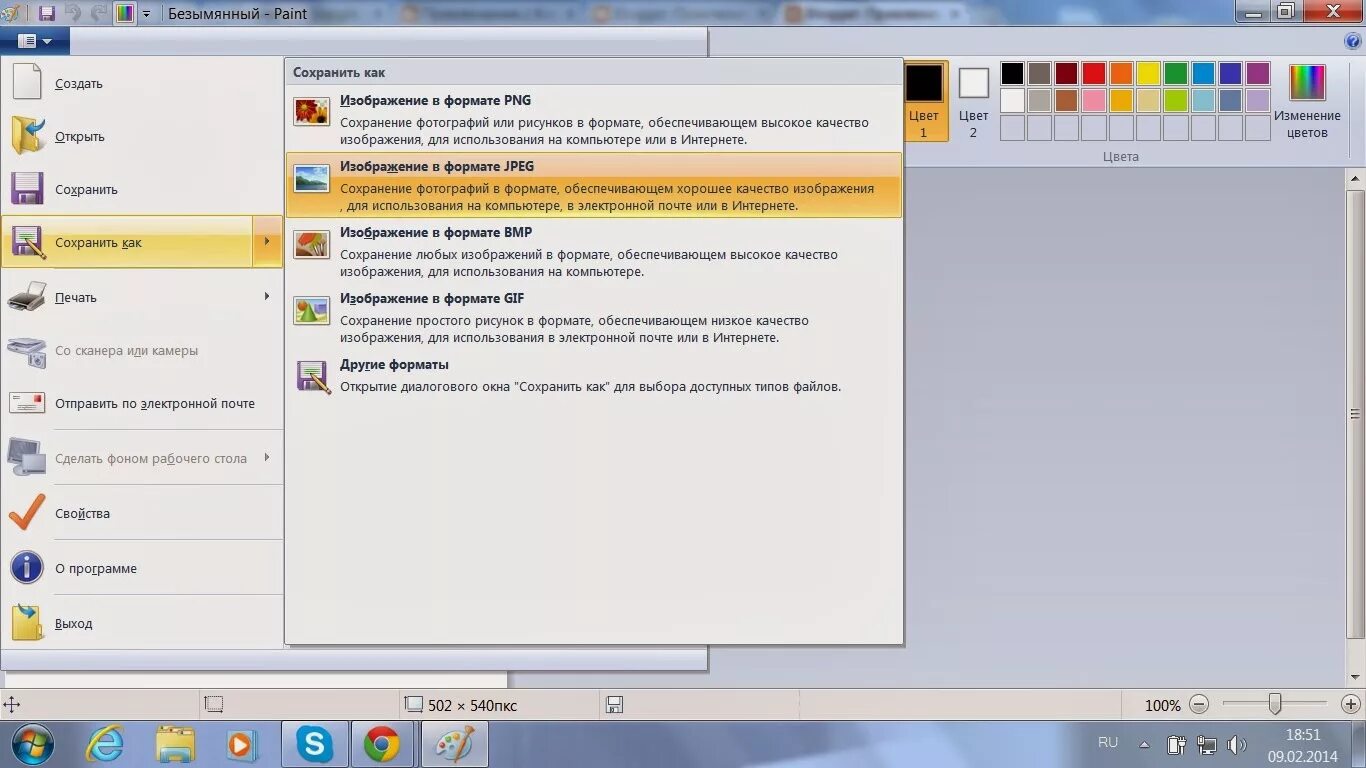Click the undo arrow in quick access toolbar
Image resolution: width=1366 pixels, height=768 pixels.
pyautogui.click(x=73, y=14)
